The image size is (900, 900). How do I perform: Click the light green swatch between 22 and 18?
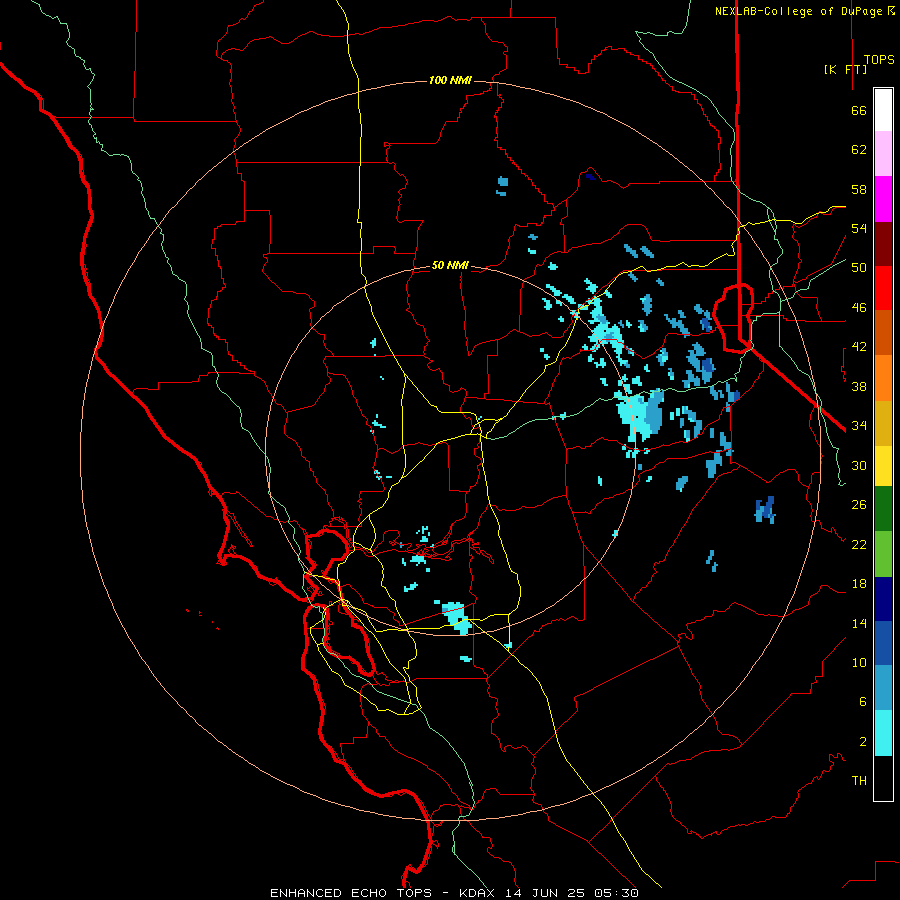tap(883, 554)
